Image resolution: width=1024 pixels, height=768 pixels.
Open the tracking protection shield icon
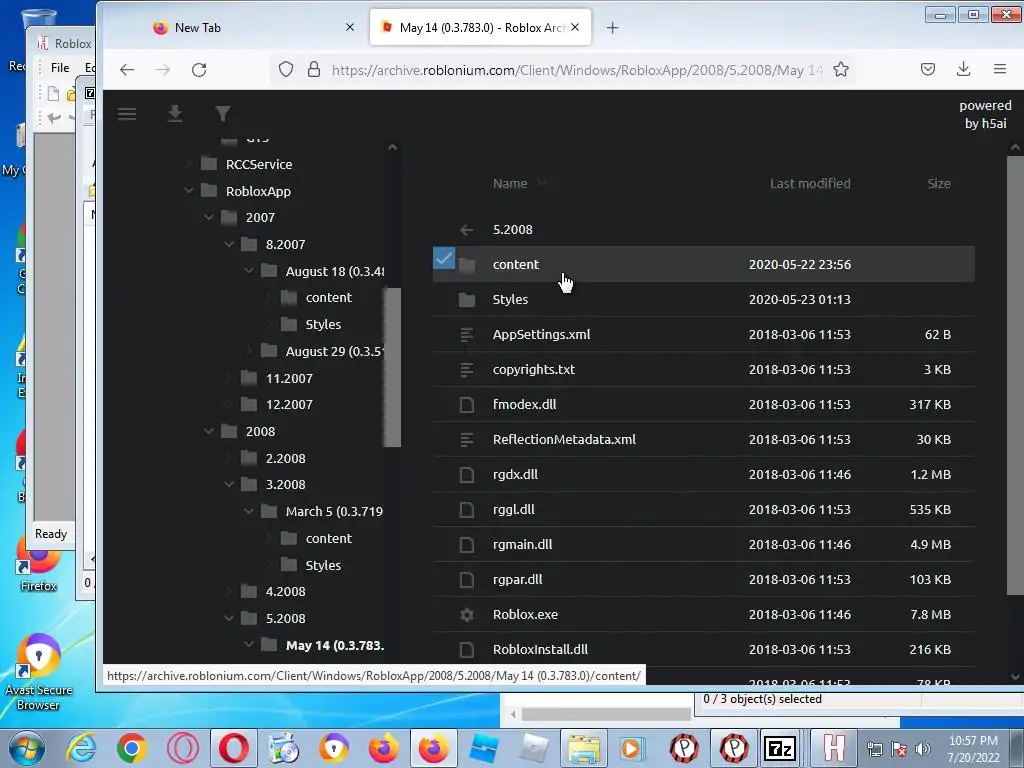click(285, 69)
